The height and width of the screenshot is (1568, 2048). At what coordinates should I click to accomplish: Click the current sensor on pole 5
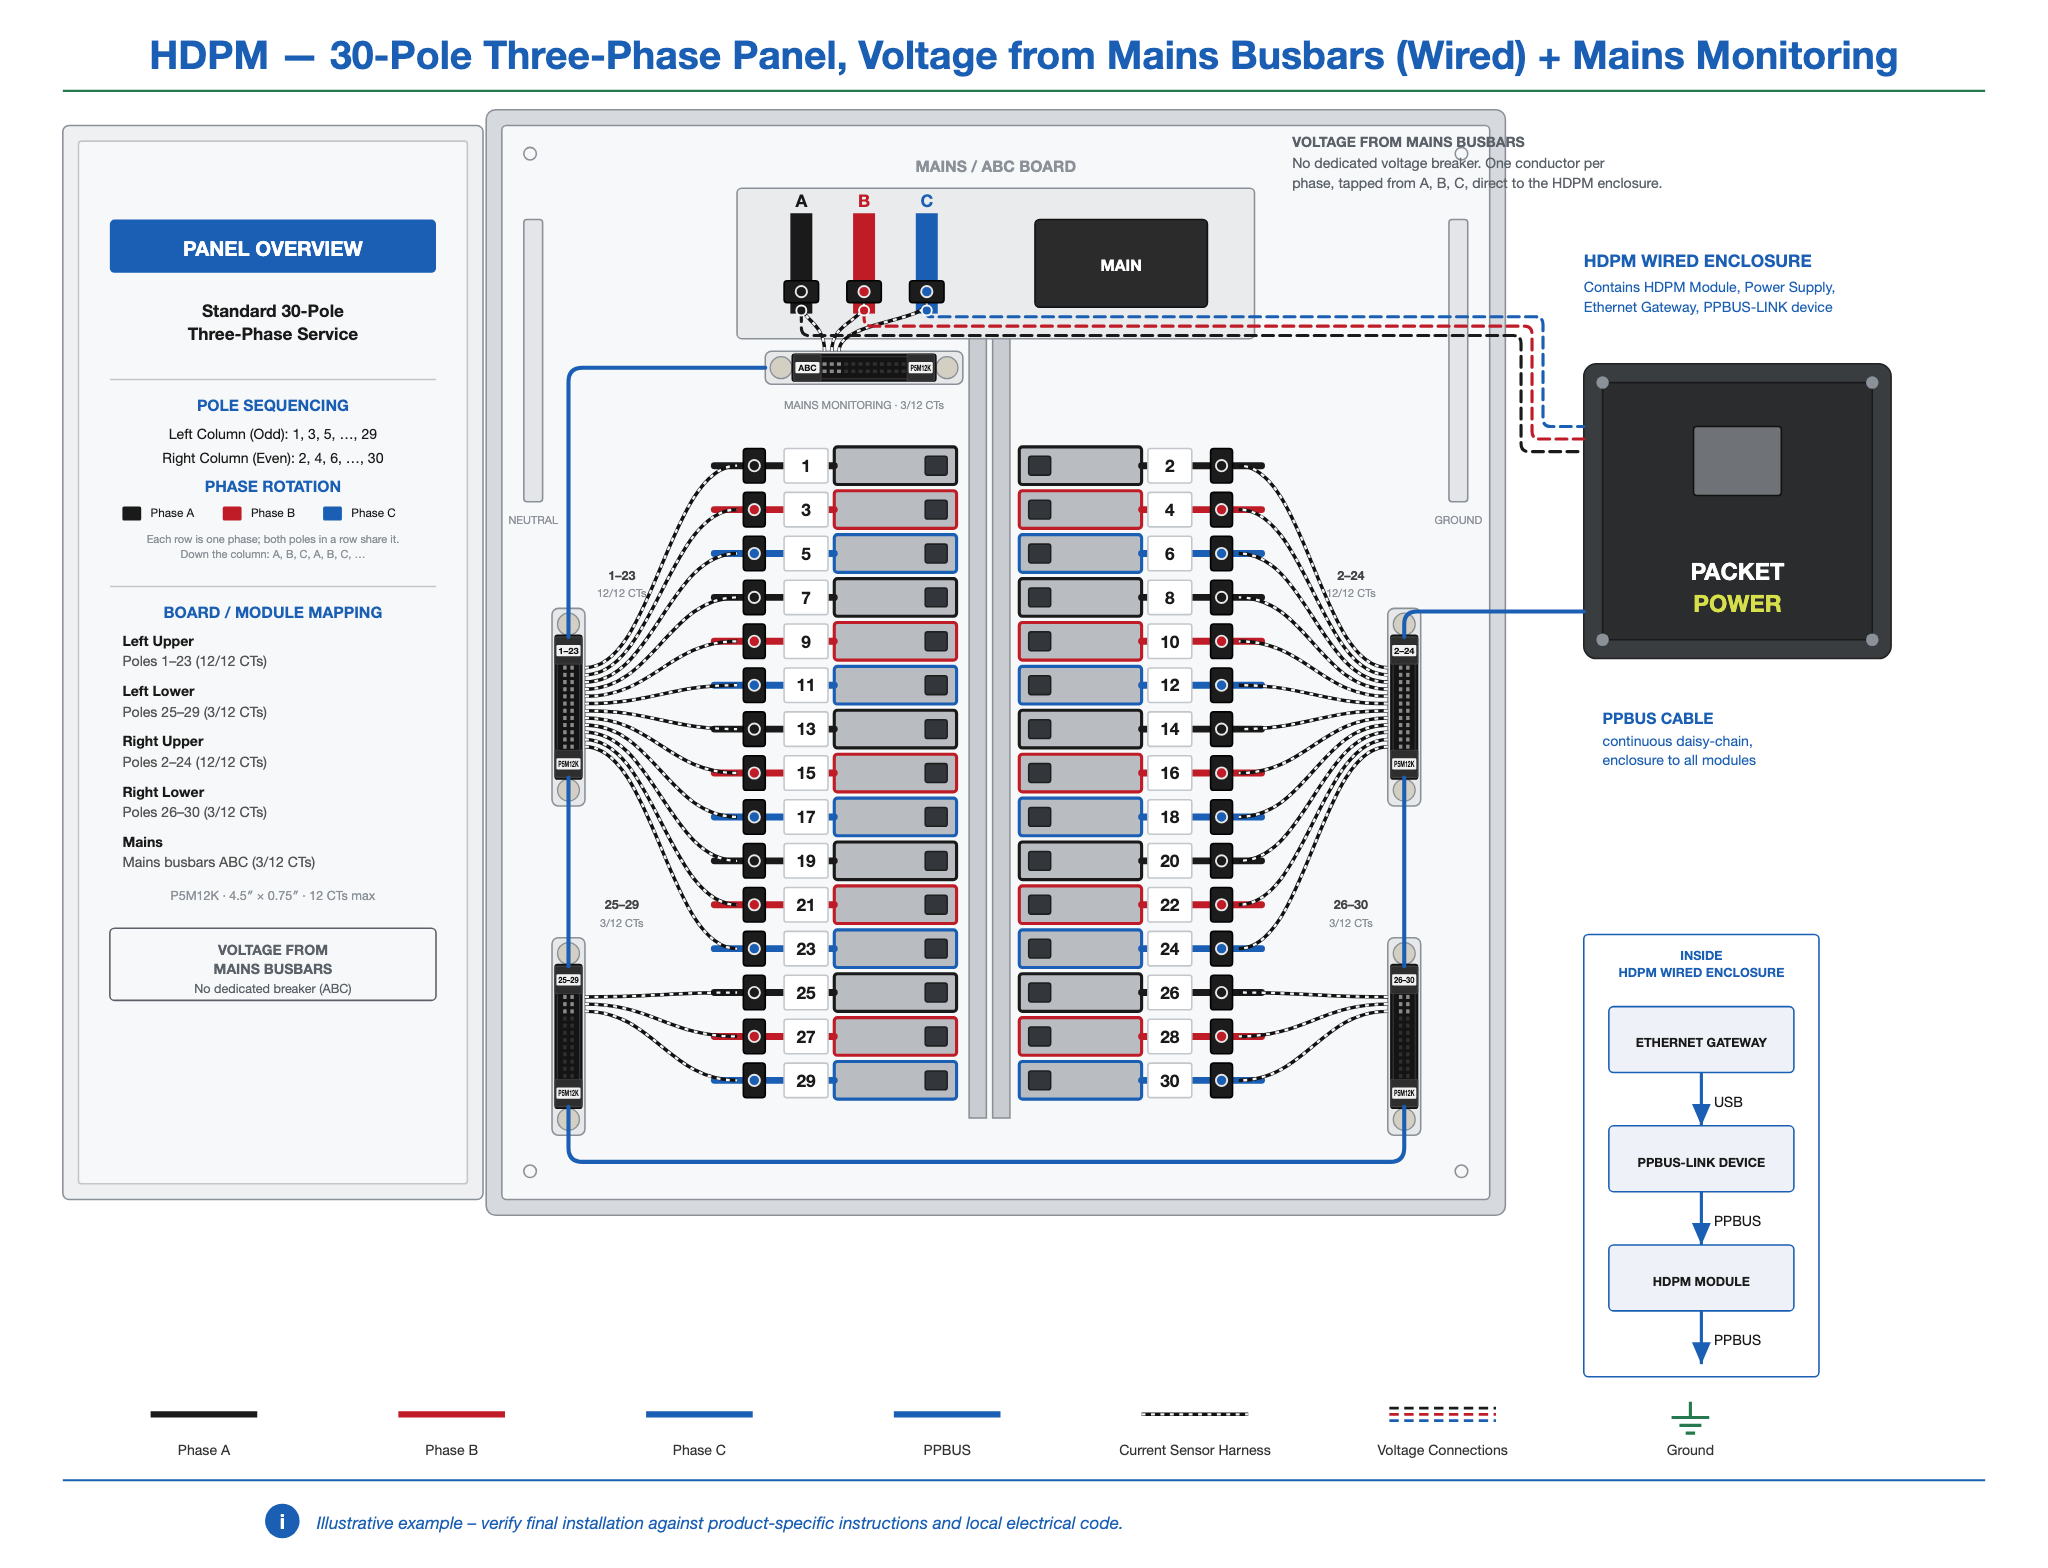[x=754, y=553]
